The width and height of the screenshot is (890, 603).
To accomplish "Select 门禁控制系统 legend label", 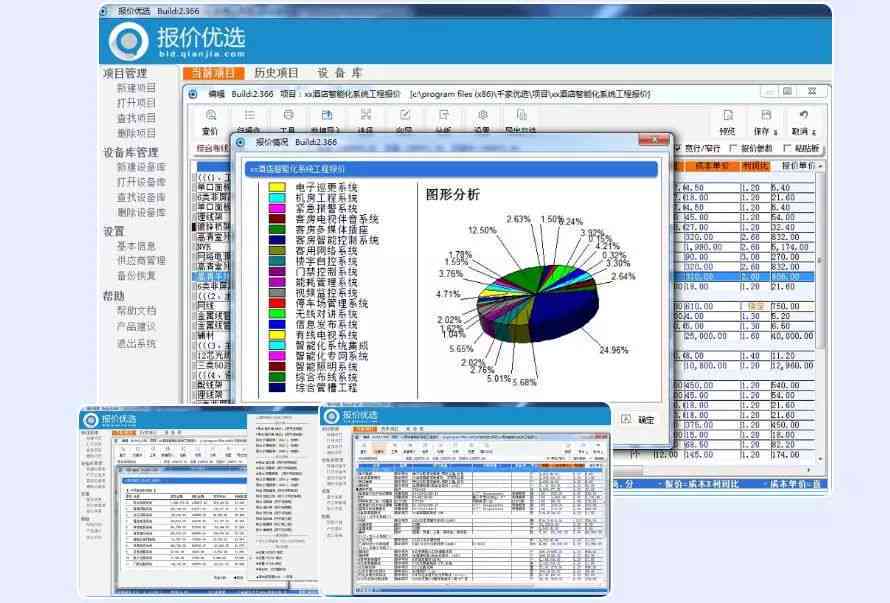I will (x=326, y=272).
